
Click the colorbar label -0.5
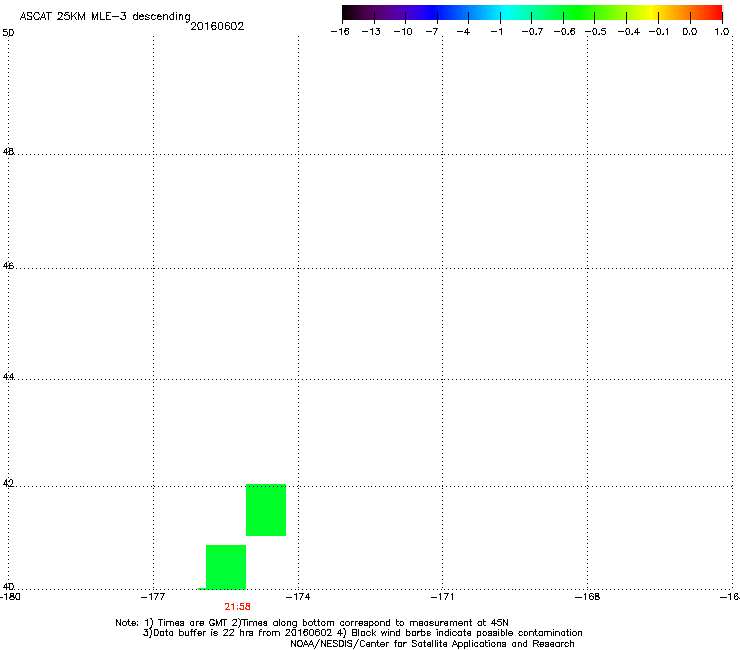596,32
